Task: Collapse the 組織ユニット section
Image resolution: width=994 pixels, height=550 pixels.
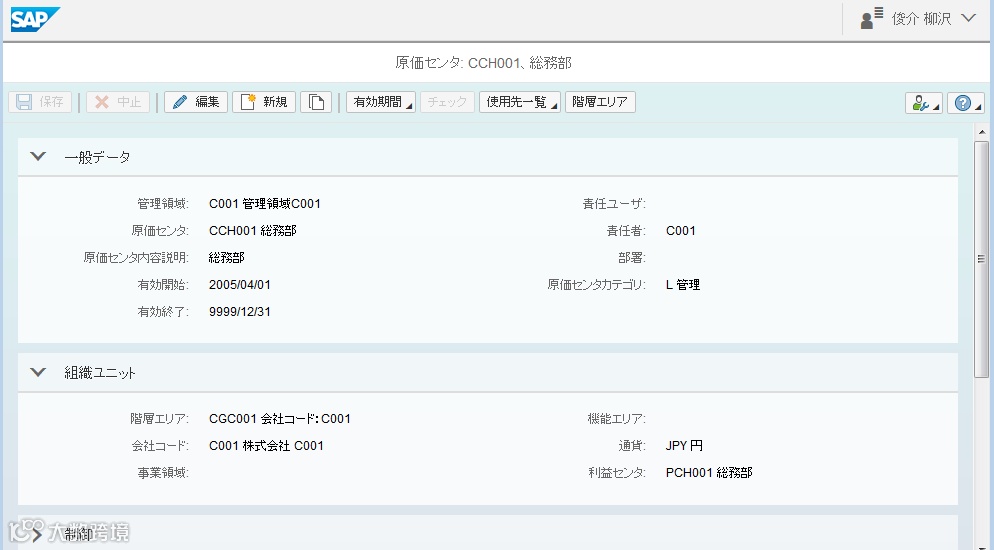Action: point(38,373)
